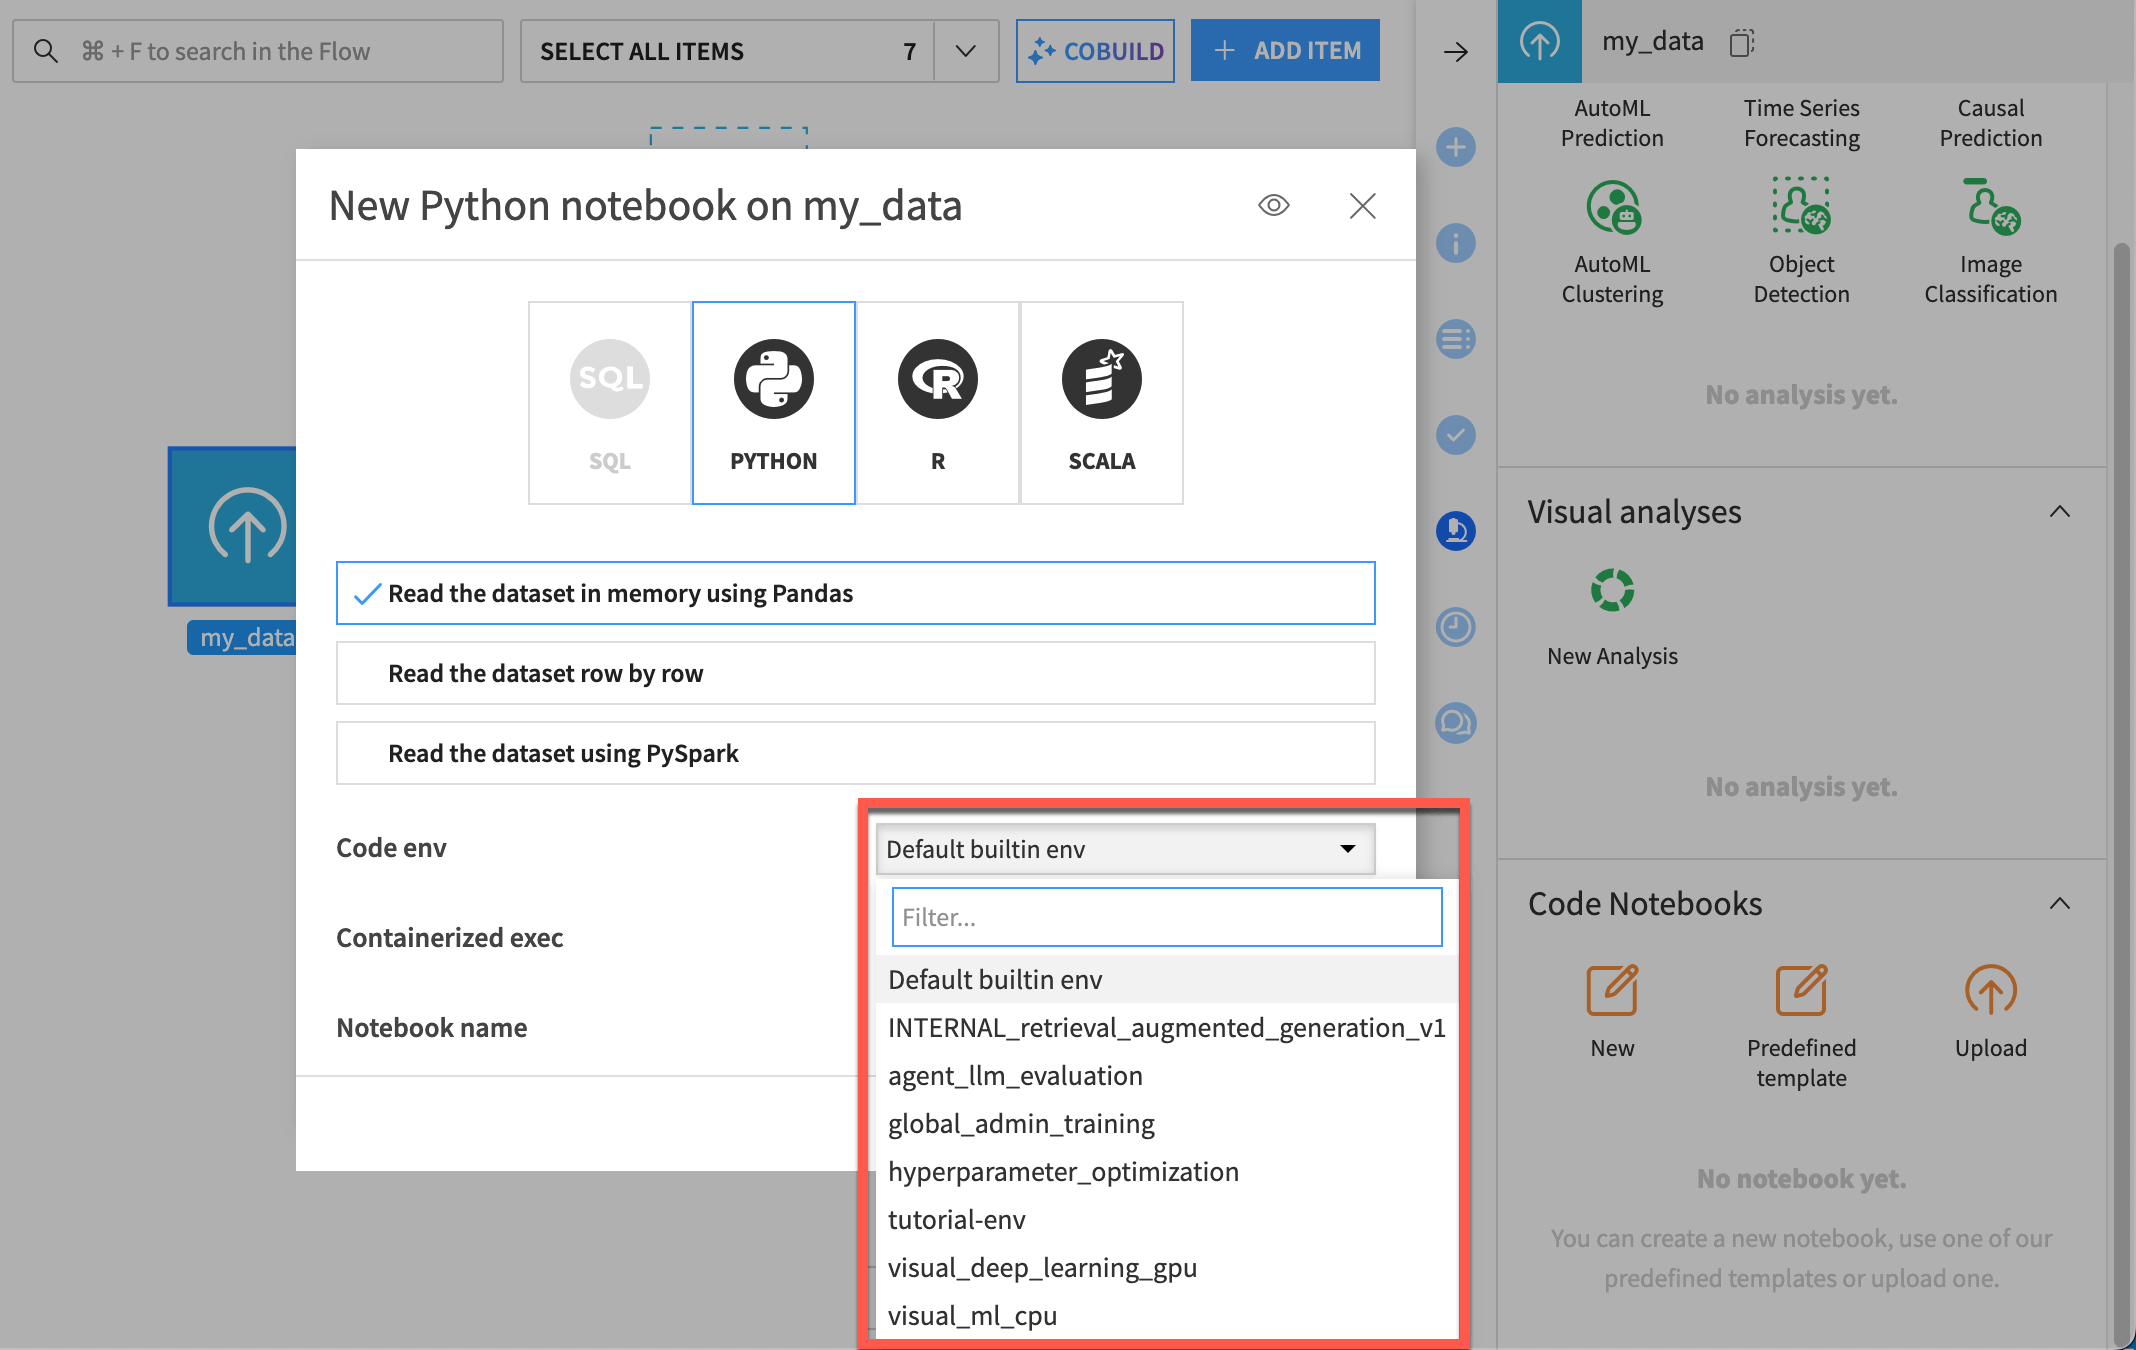This screenshot has height=1350, width=2136.
Task: Start a New Analysis in Visual analyses
Action: pos(1612,590)
